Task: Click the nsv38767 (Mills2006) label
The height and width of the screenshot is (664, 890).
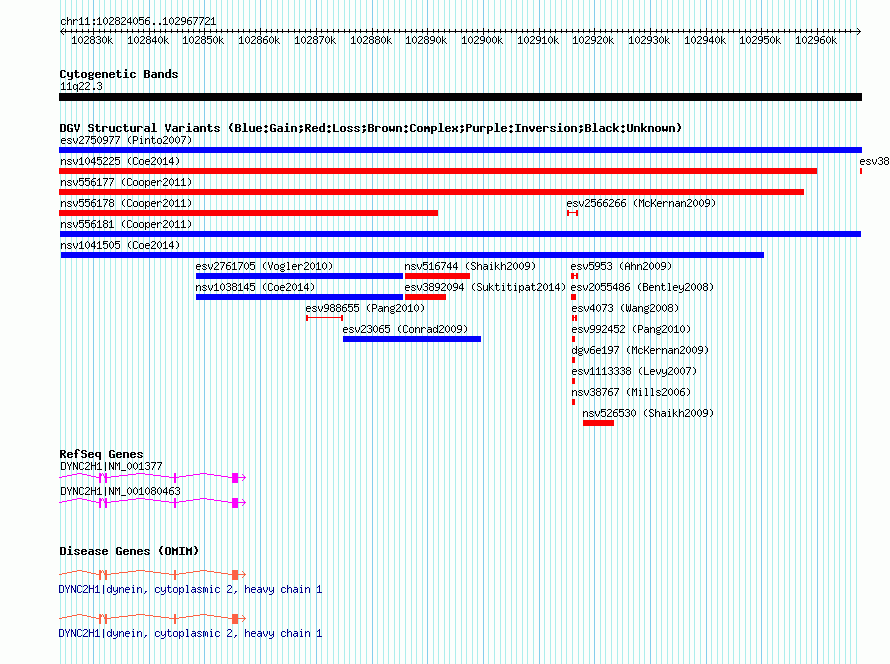Action: point(631,392)
